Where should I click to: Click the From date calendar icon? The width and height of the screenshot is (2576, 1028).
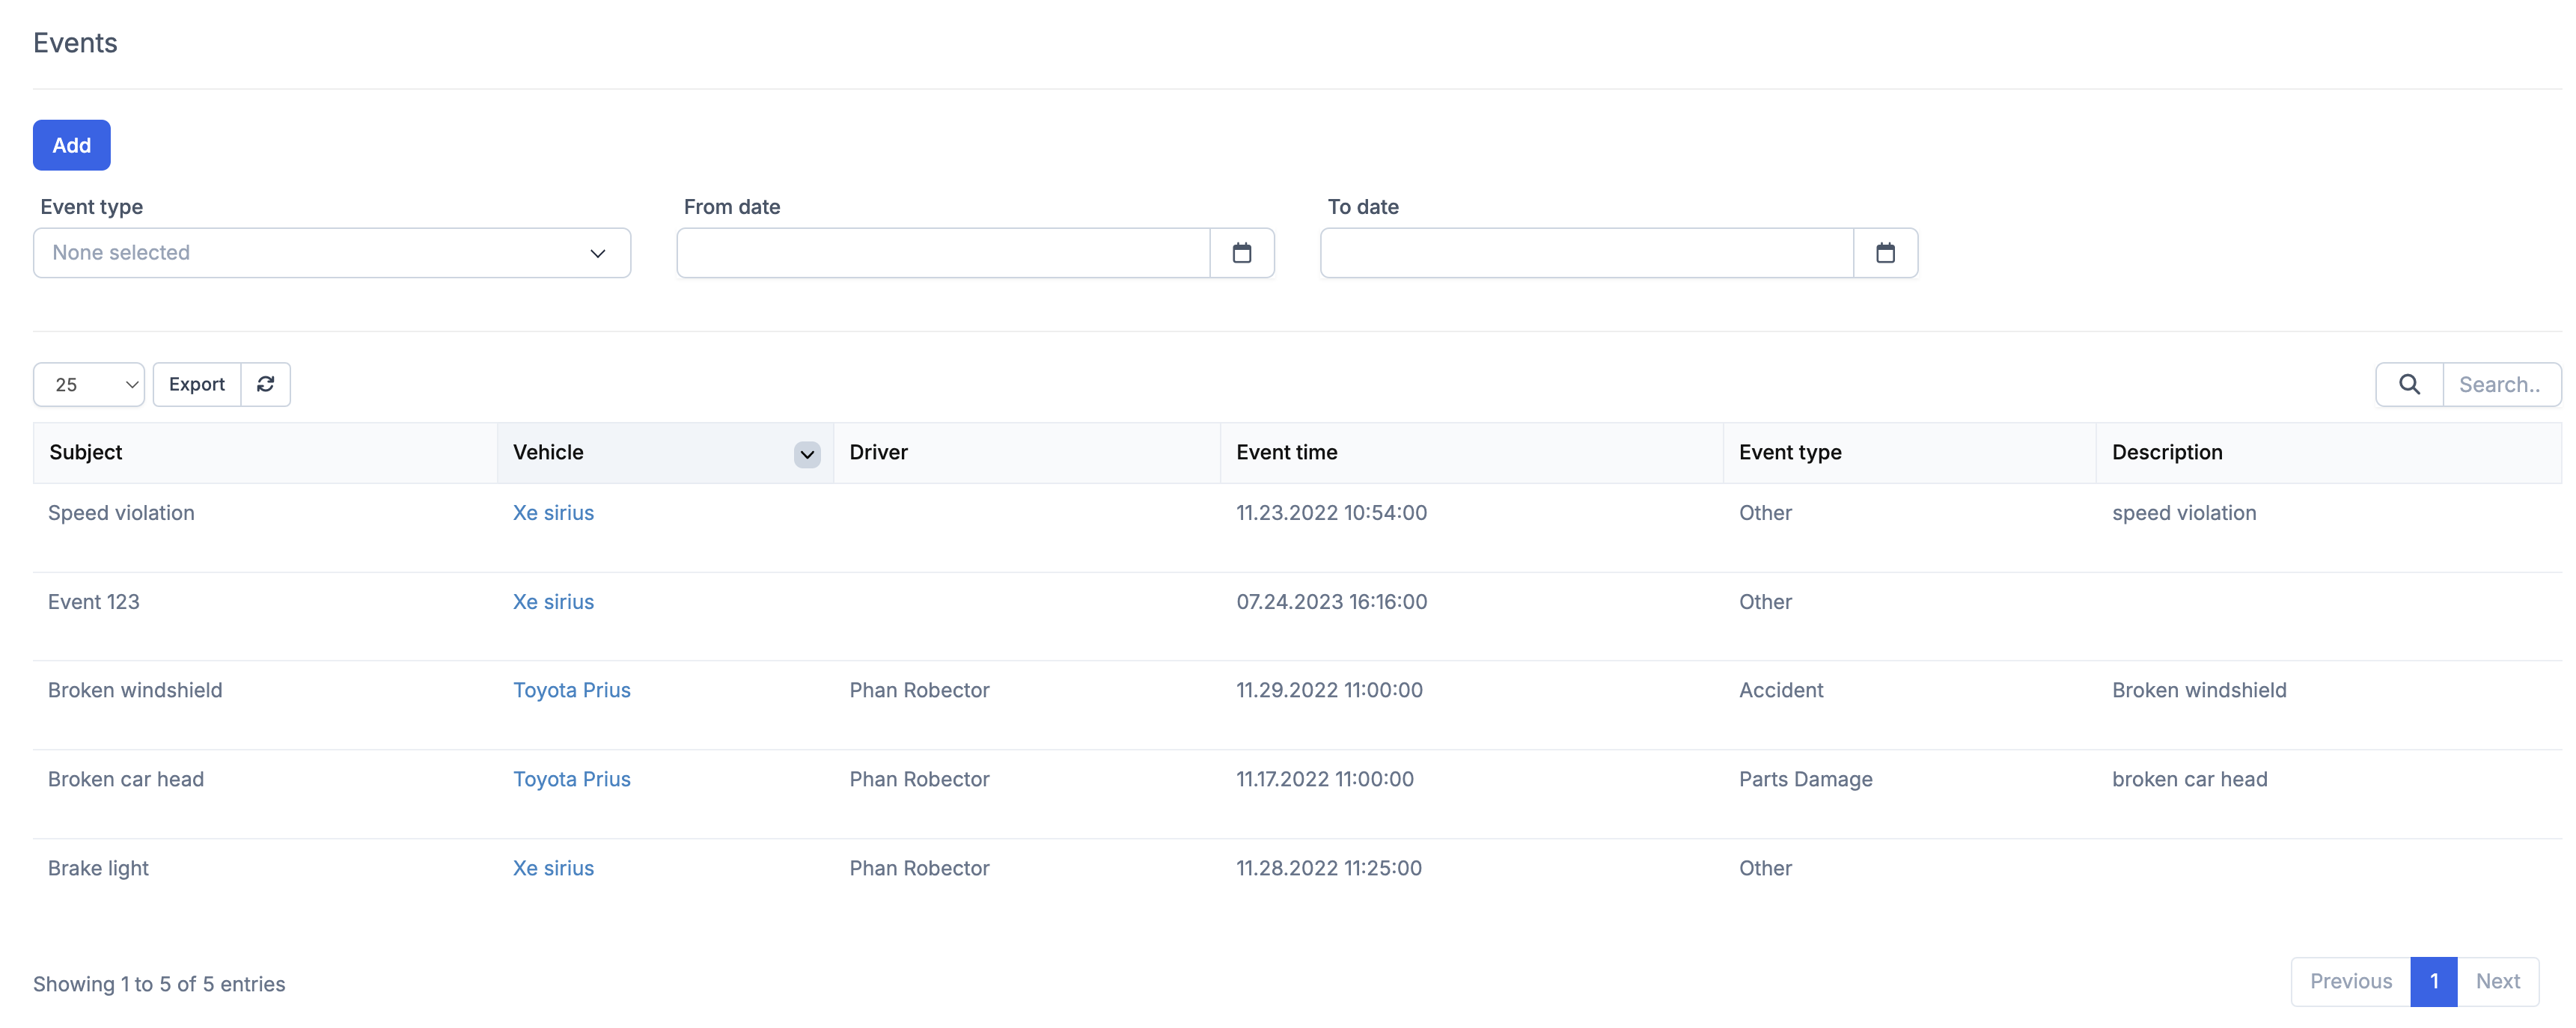point(1241,253)
